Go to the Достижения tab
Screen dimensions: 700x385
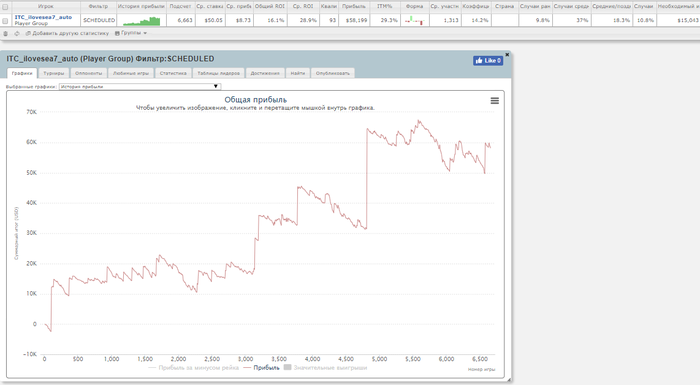click(265, 73)
